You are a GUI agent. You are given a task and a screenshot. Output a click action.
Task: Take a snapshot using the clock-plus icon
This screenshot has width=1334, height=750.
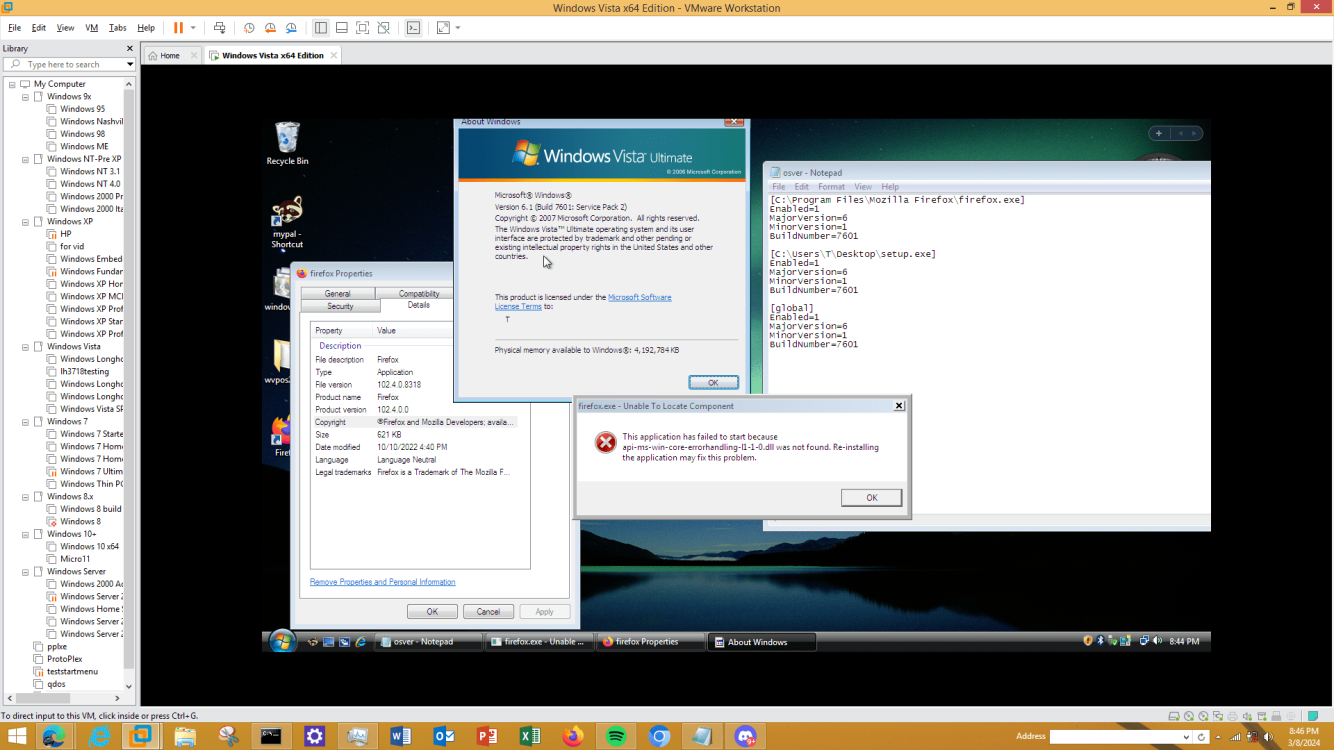(x=249, y=28)
